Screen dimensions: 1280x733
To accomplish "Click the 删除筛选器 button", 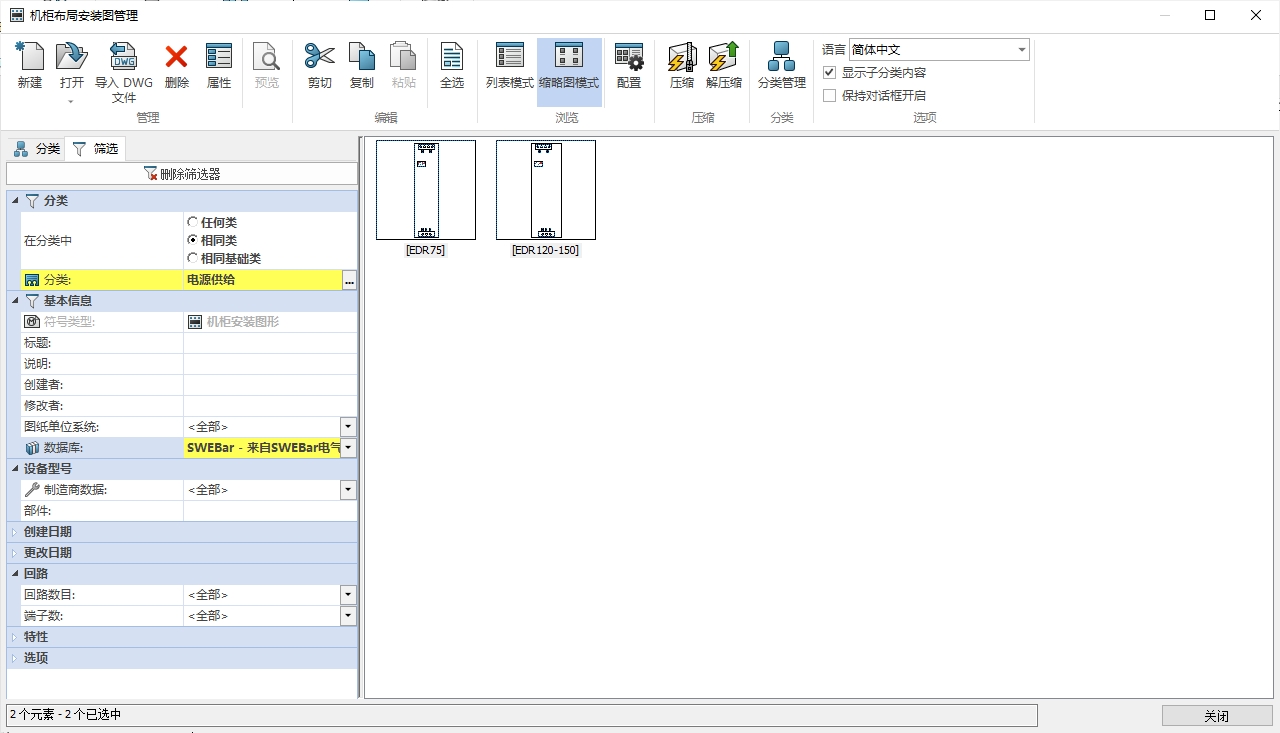I will click(x=182, y=174).
